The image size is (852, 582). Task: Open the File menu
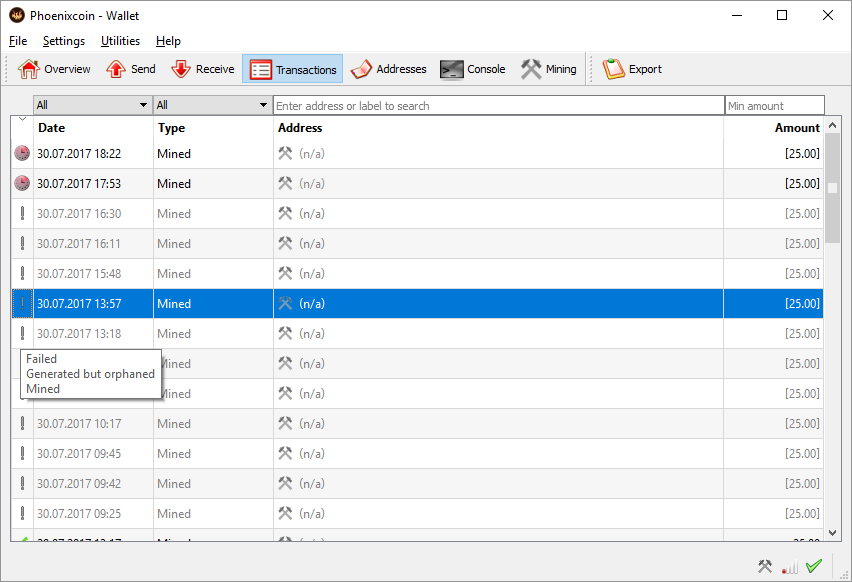pos(18,41)
